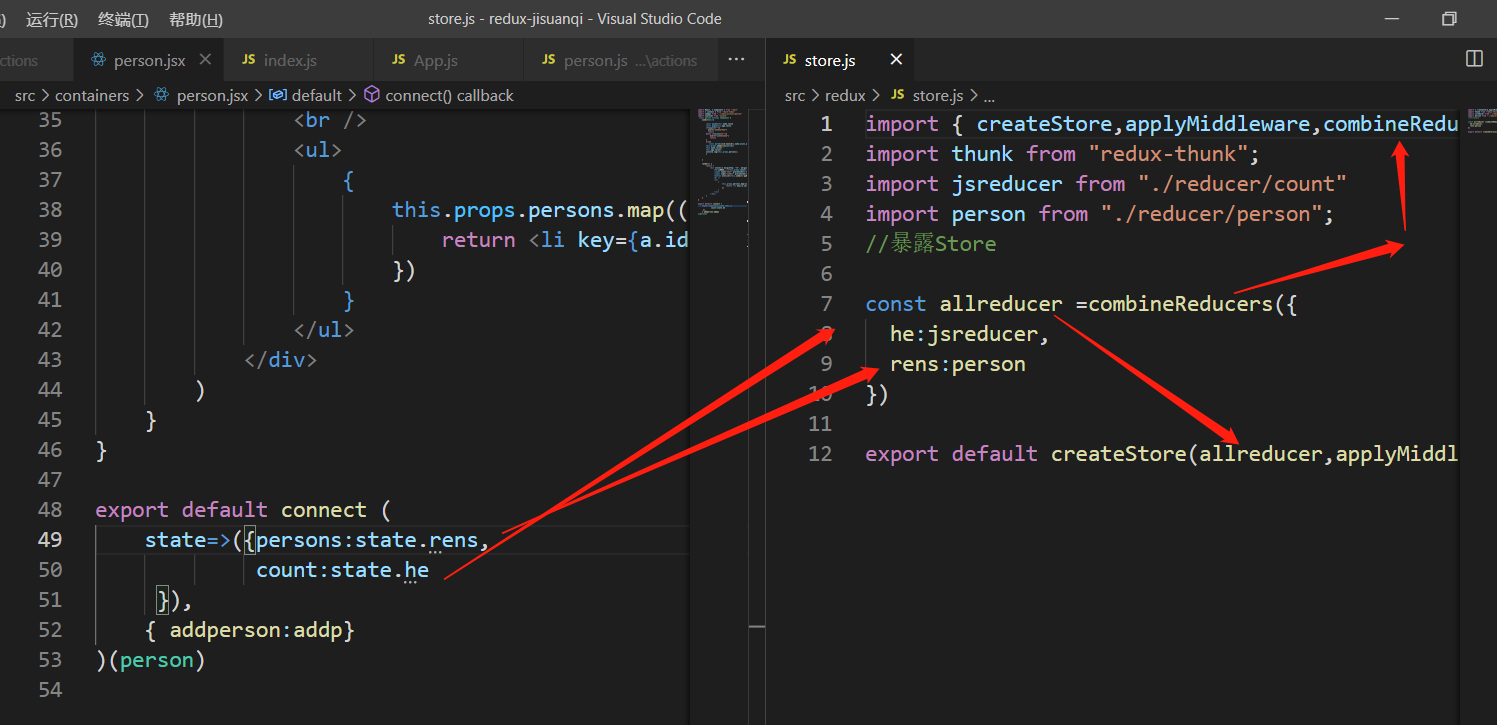Screen dimensions: 1497x725
Task: Click the JS icon on App.js tab
Action: [399, 60]
